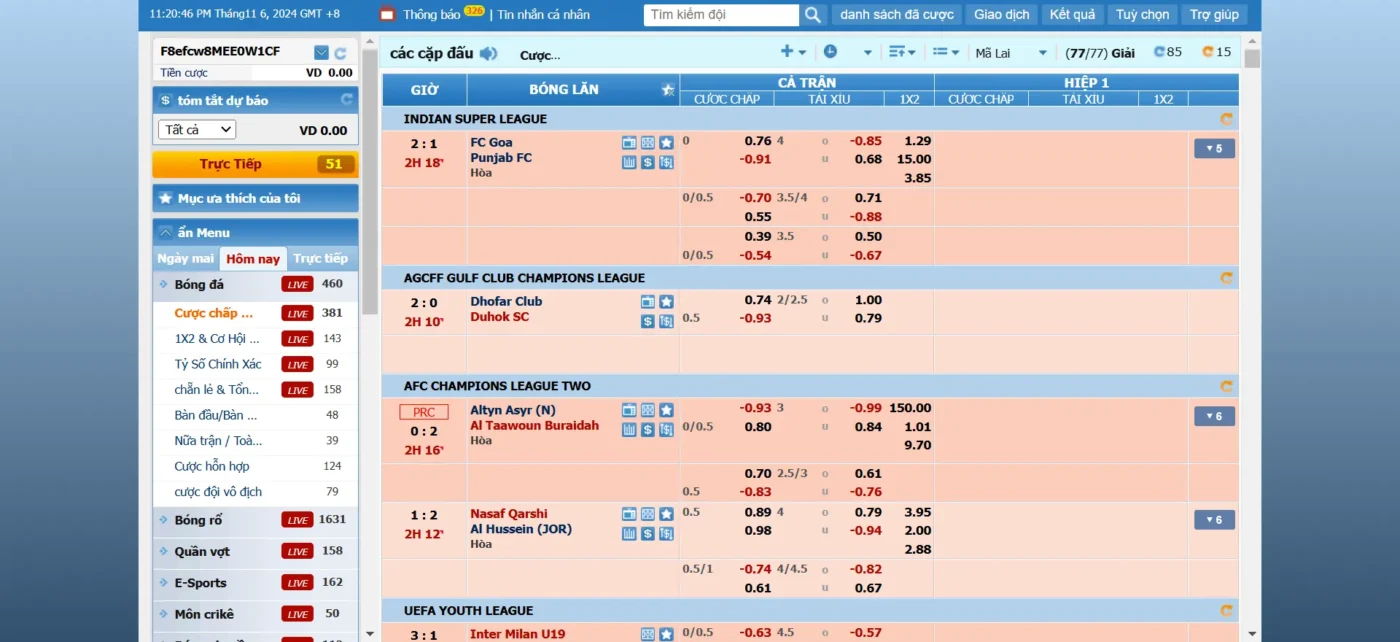This screenshot has width=1400, height=642.
Task: Refresh the Indian Super League odds
Action: [1226, 119]
